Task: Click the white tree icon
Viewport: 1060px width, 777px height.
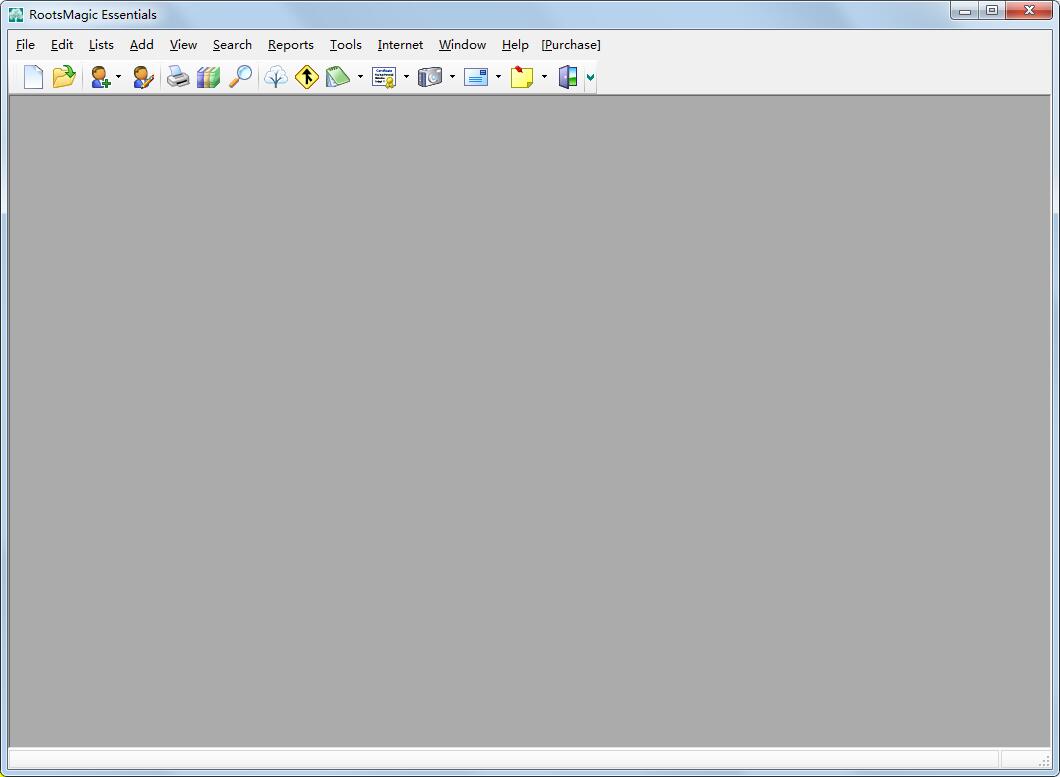Action: pos(276,77)
